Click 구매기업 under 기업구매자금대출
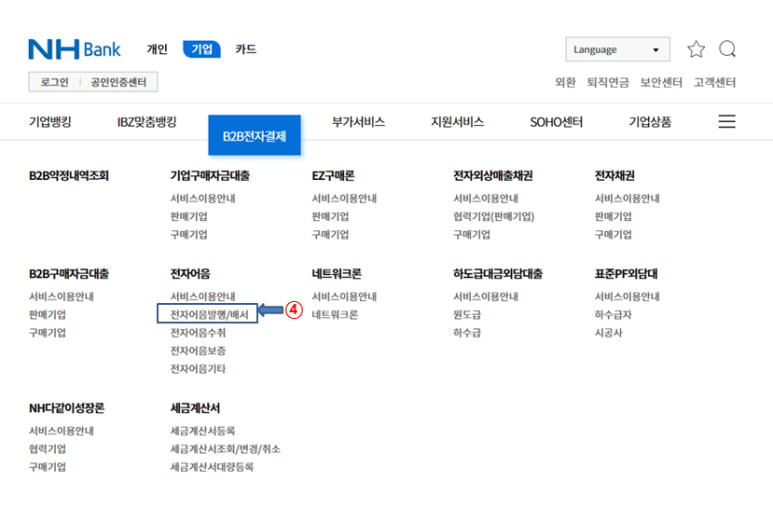The height and width of the screenshot is (523, 773). [x=189, y=235]
